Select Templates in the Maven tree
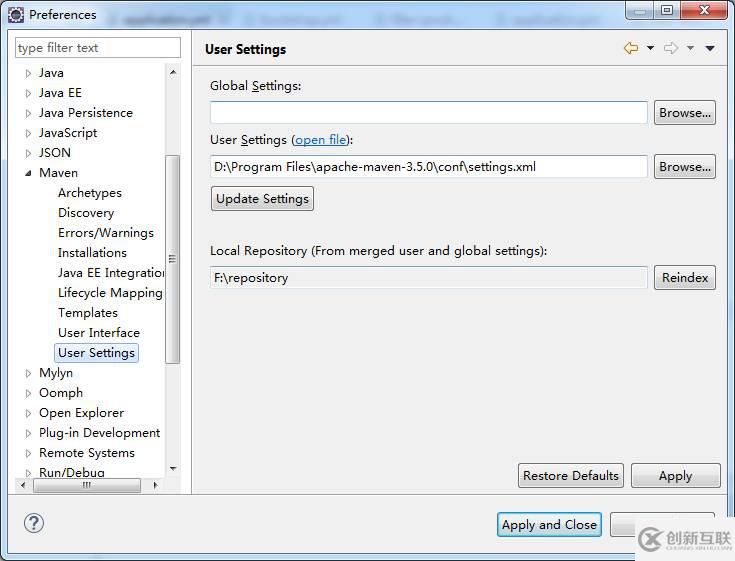 click(88, 313)
